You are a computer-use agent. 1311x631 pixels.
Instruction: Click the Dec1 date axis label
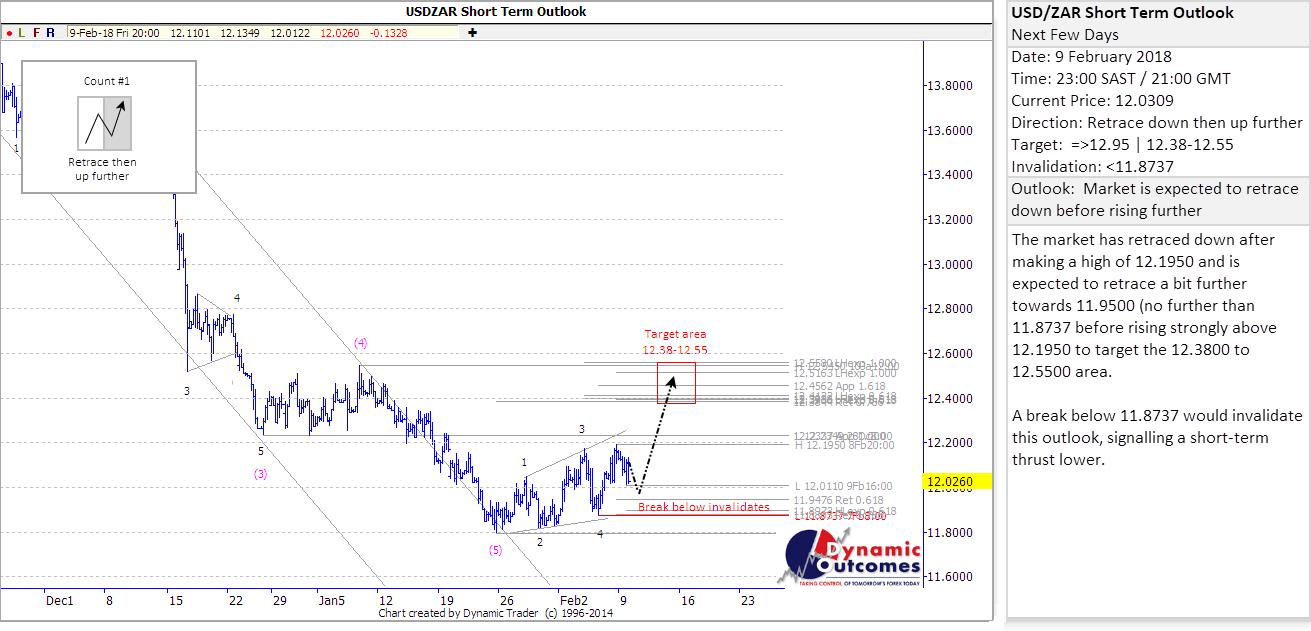[x=60, y=601]
